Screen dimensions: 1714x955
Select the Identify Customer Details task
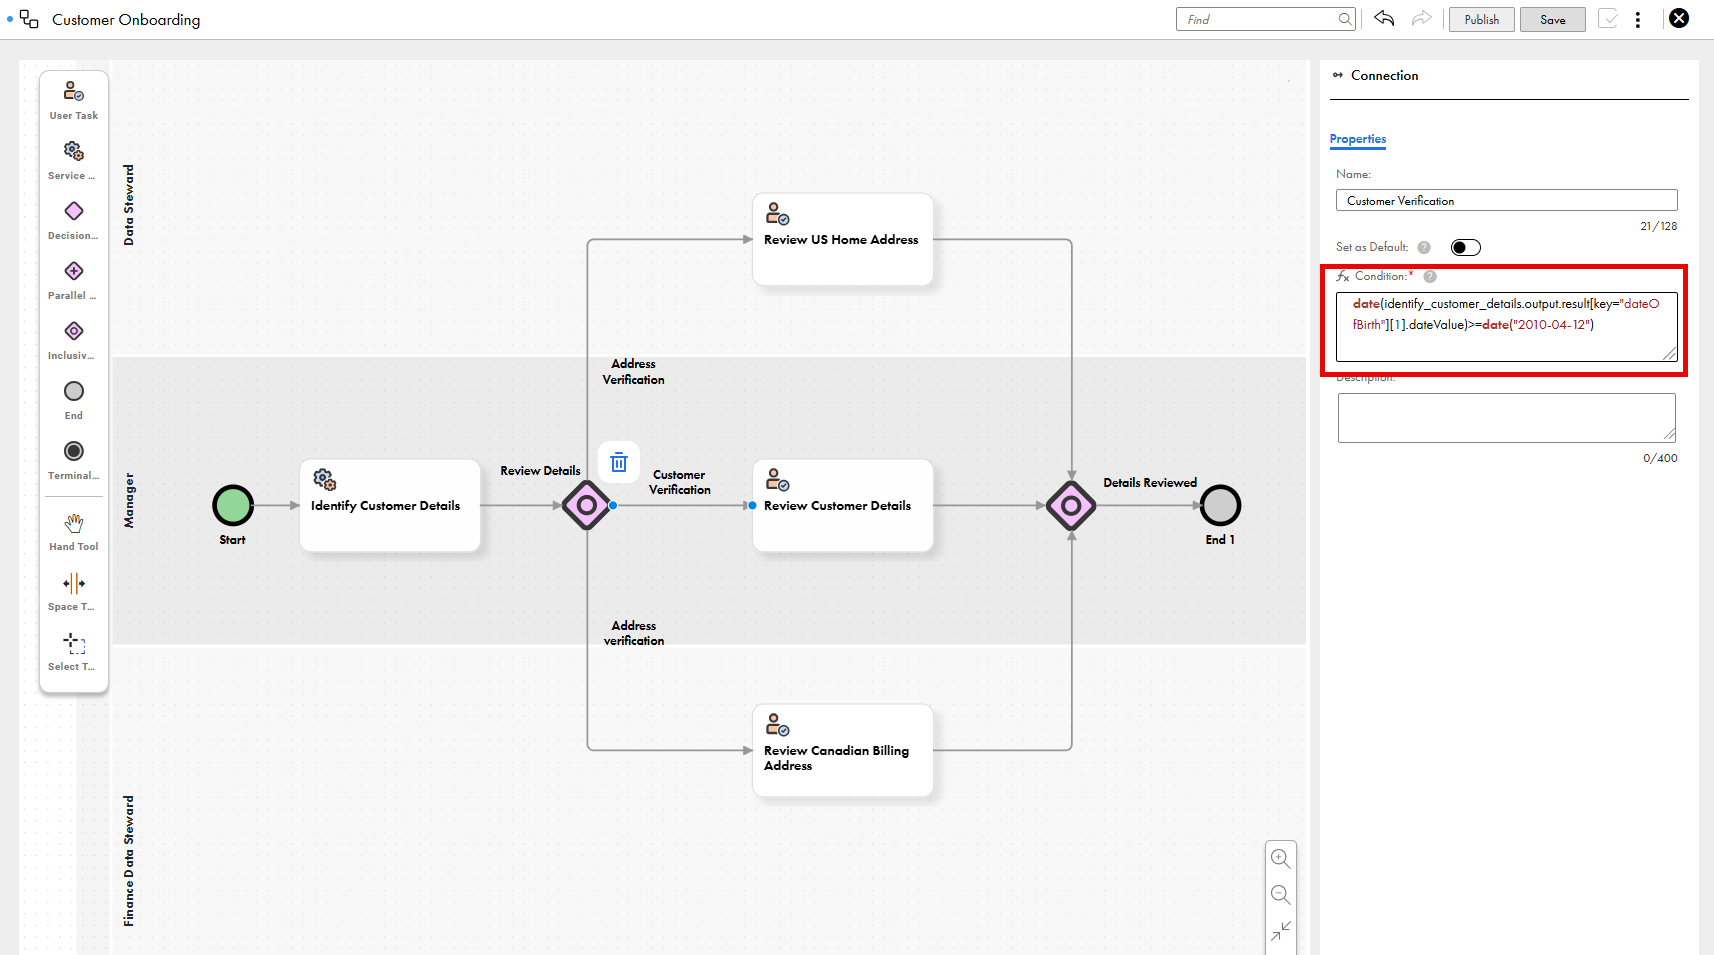click(x=390, y=505)
